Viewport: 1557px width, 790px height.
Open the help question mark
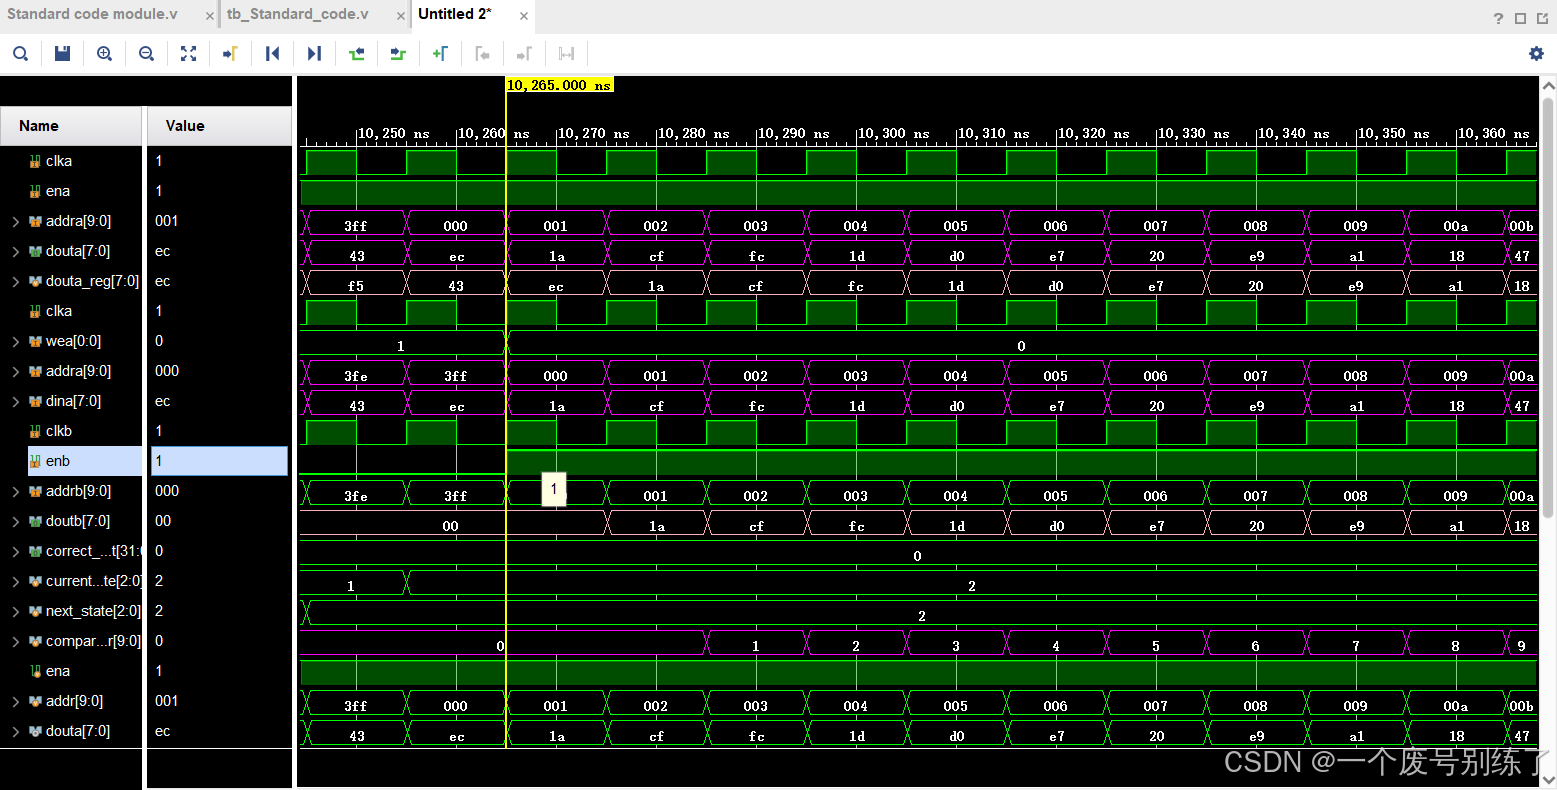tap(1498, 18)
